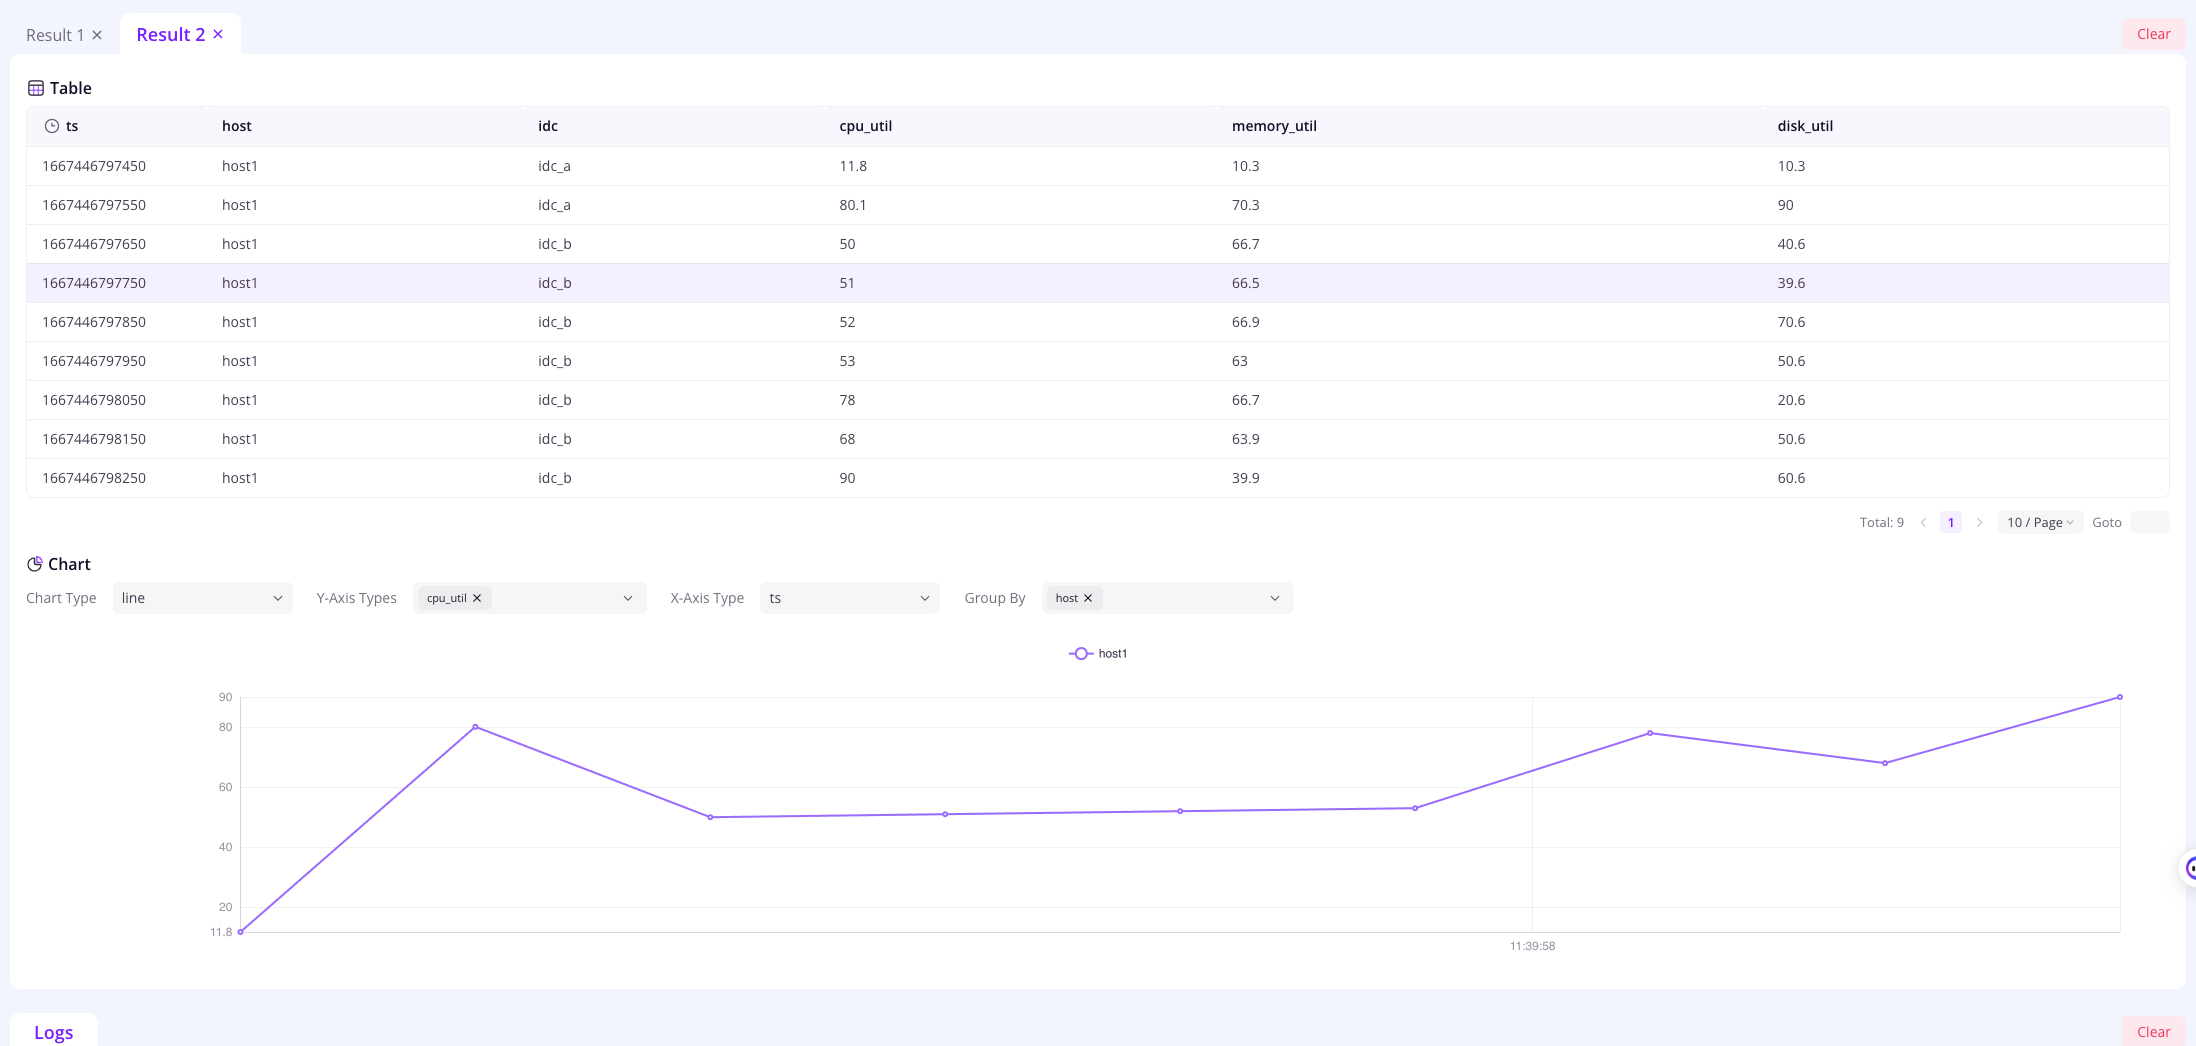This screenshot has width=2196, height=1046.
Task: Click the table grid icon
Action: coord(36,88)
